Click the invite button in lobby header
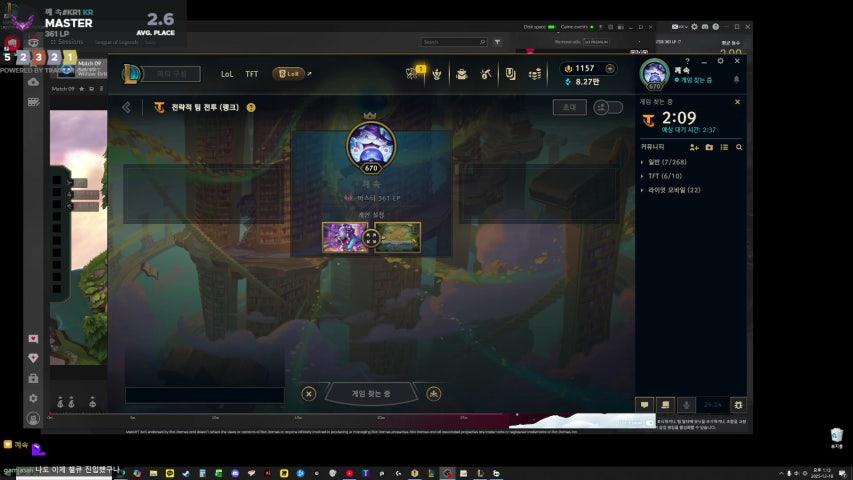Viewport: 853px width, 480px height. pyautogui.click(x=570, y=107)
